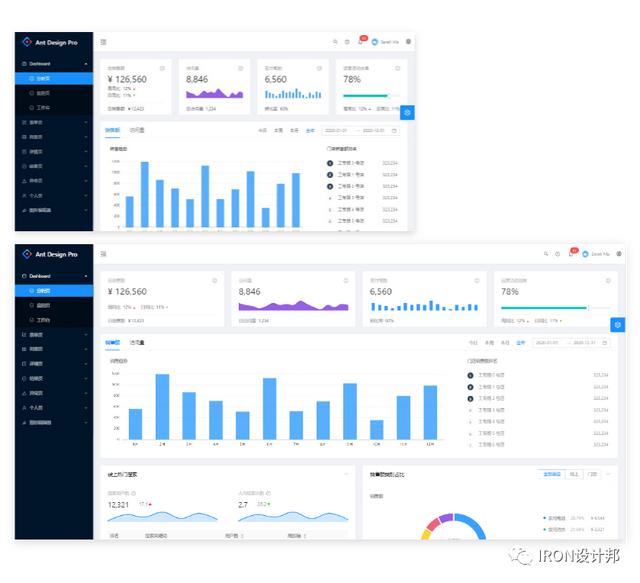Open language globe icon in upper dashboard

tap(408, 42)
